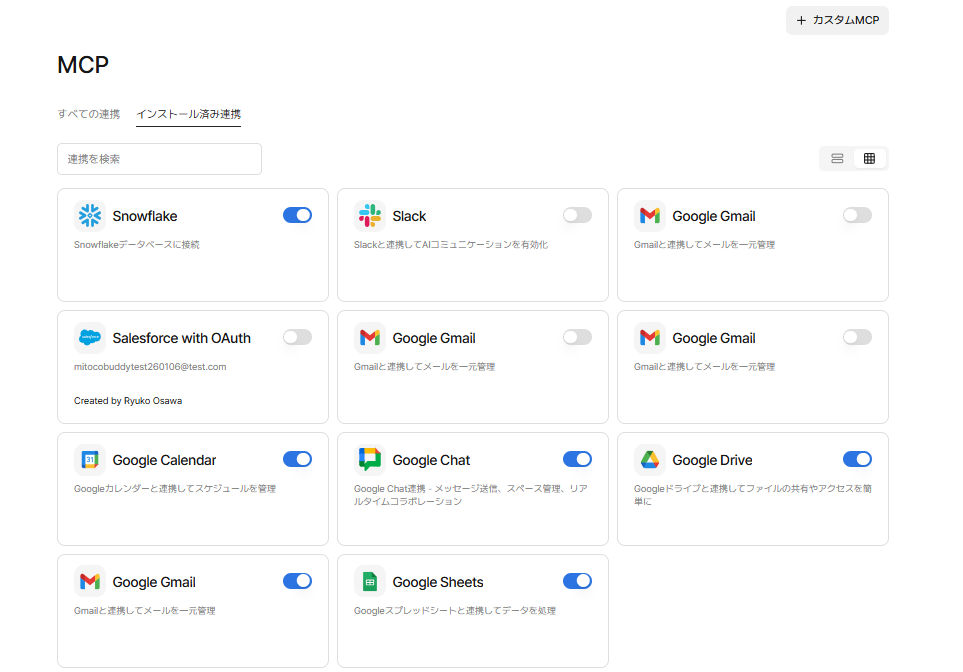
Task: Switch to list view layout icon
Action: pos(837,158)
